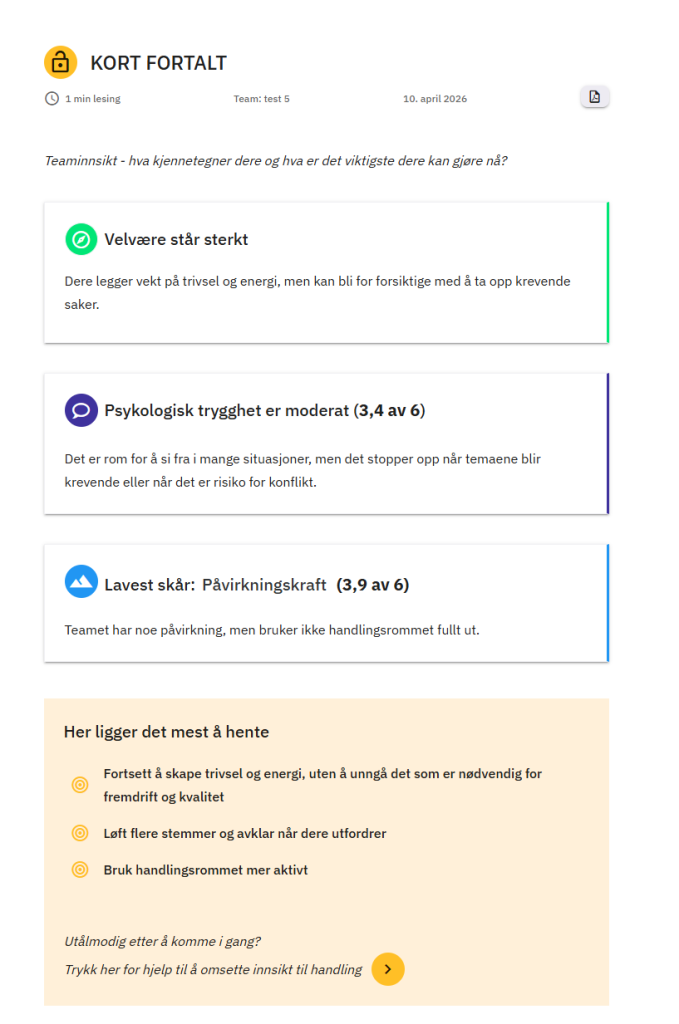Click the yellow lock icon beside KORT FORTALT
The width and height of the screenshot is (679, 1024).
click(61, 63)
